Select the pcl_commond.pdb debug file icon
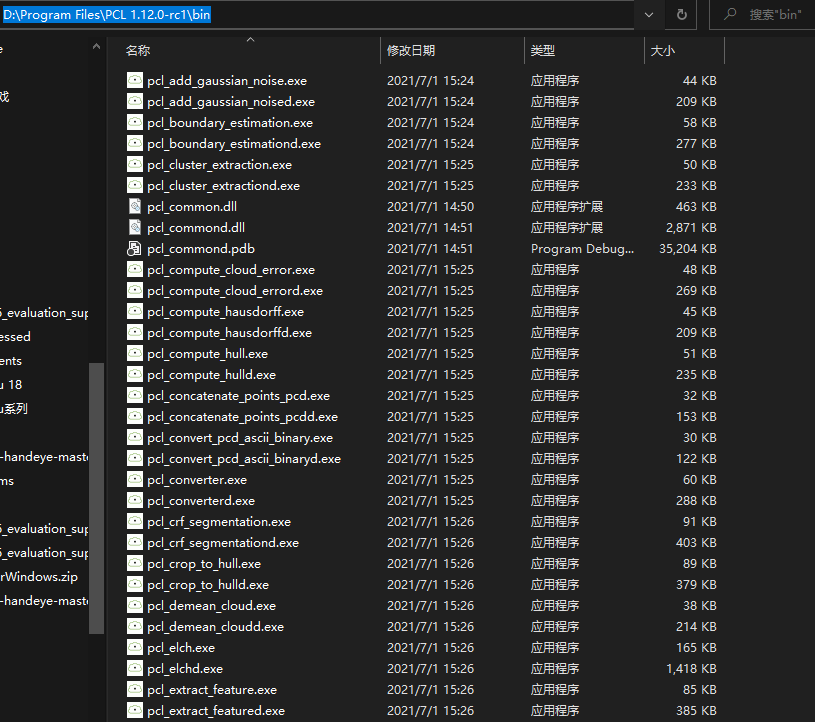 pyautogui.click(x=133, y=248)
